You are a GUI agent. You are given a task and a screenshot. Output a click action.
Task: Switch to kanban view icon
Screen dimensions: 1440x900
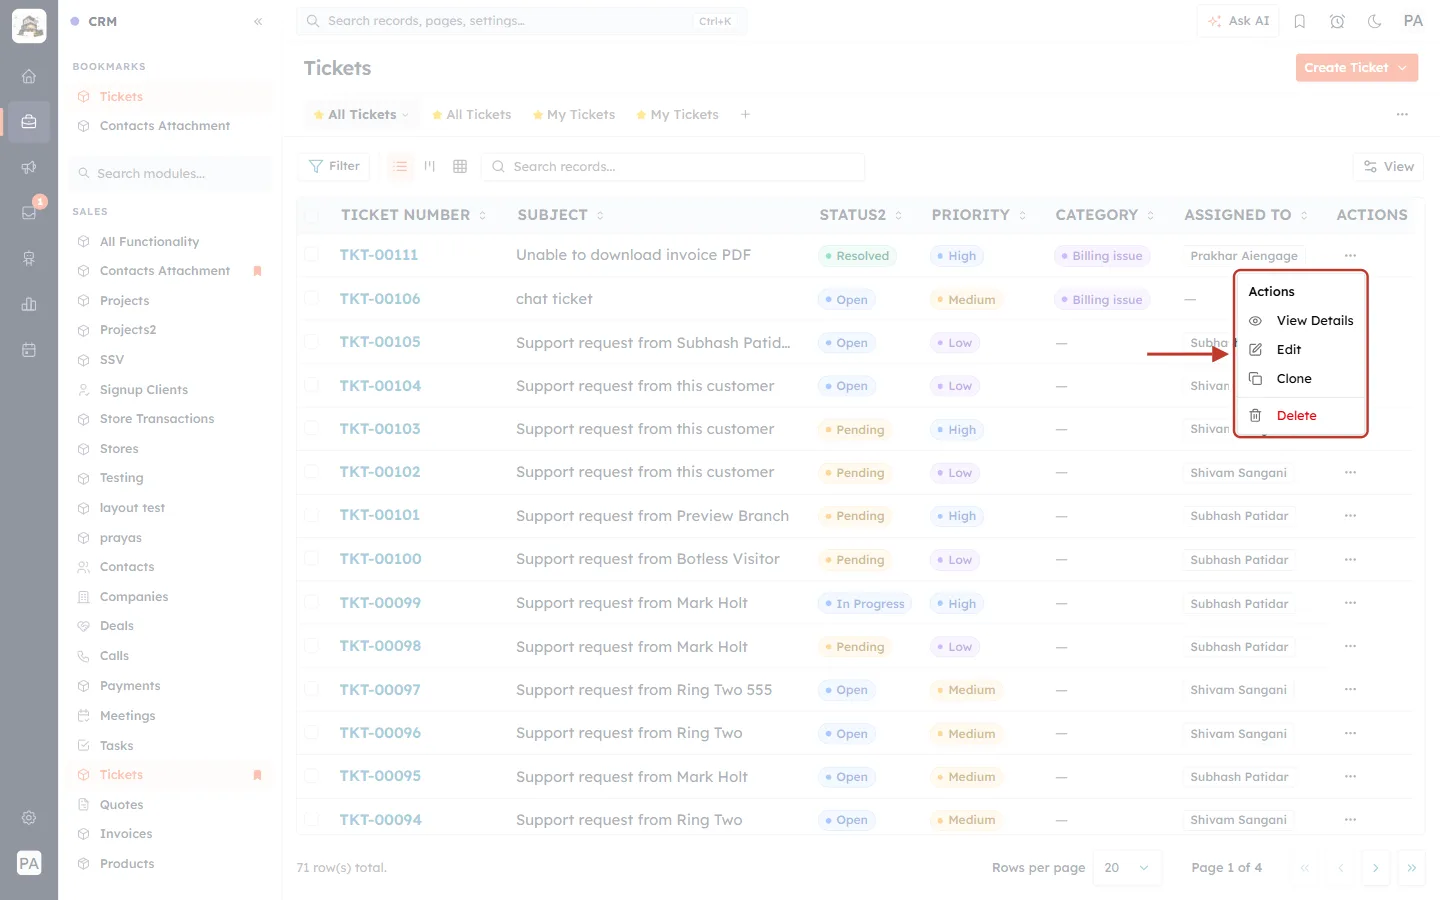click(430, 166)
